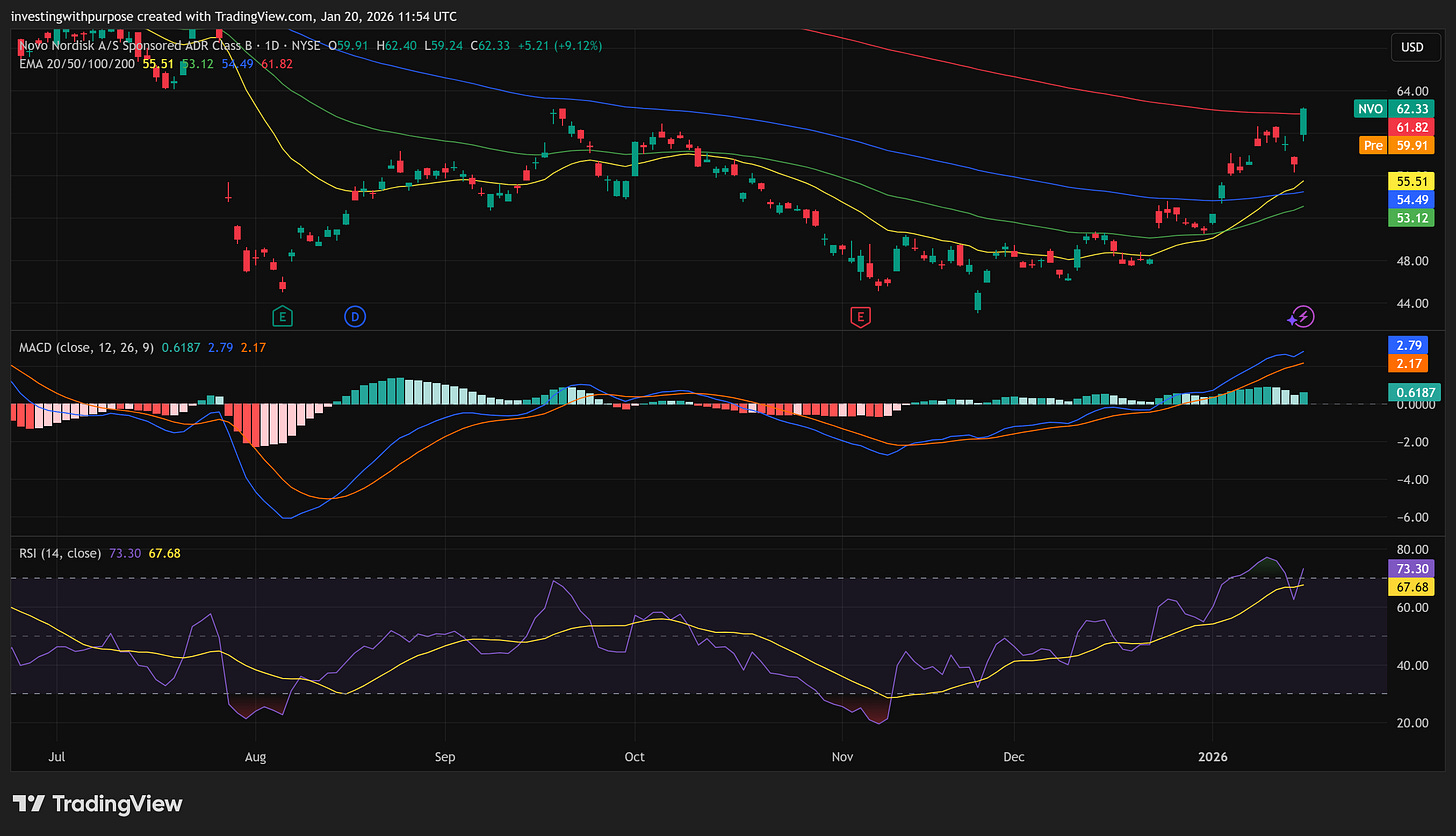Click the TradingView logo
The image size is (1456, 836).
[97, 803]
